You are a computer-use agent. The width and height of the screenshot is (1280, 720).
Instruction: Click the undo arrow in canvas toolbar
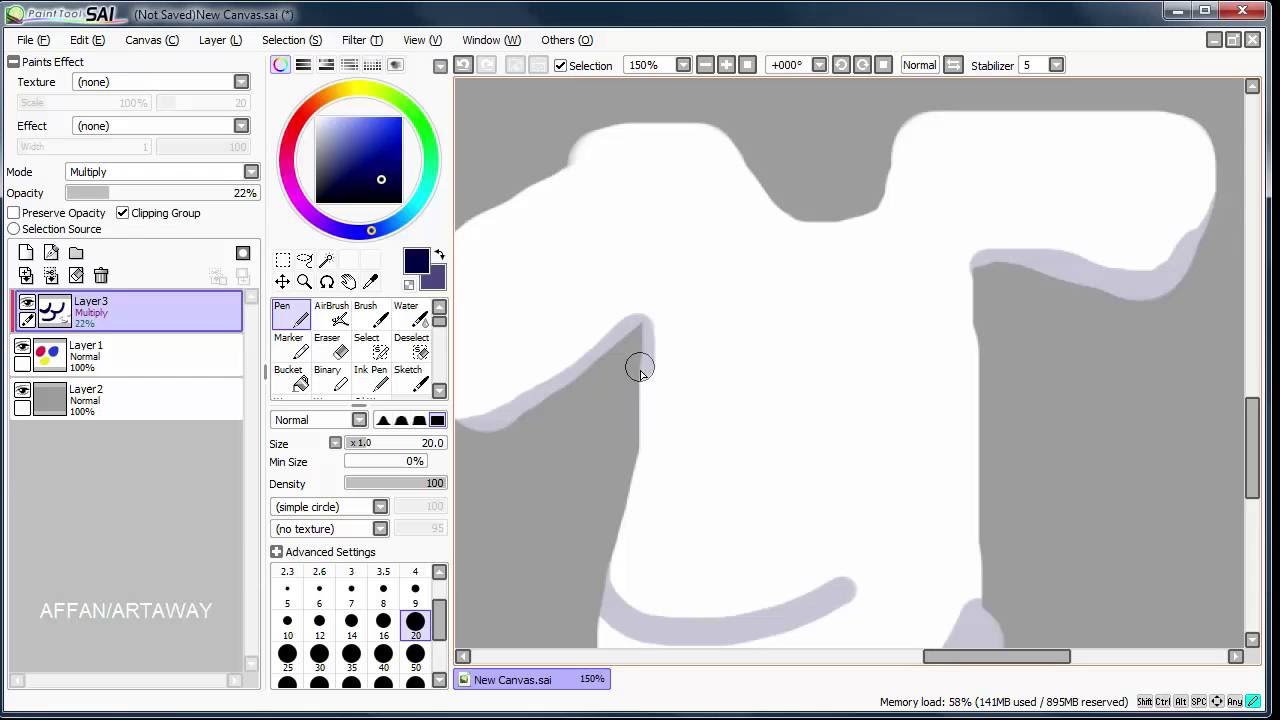463,65
